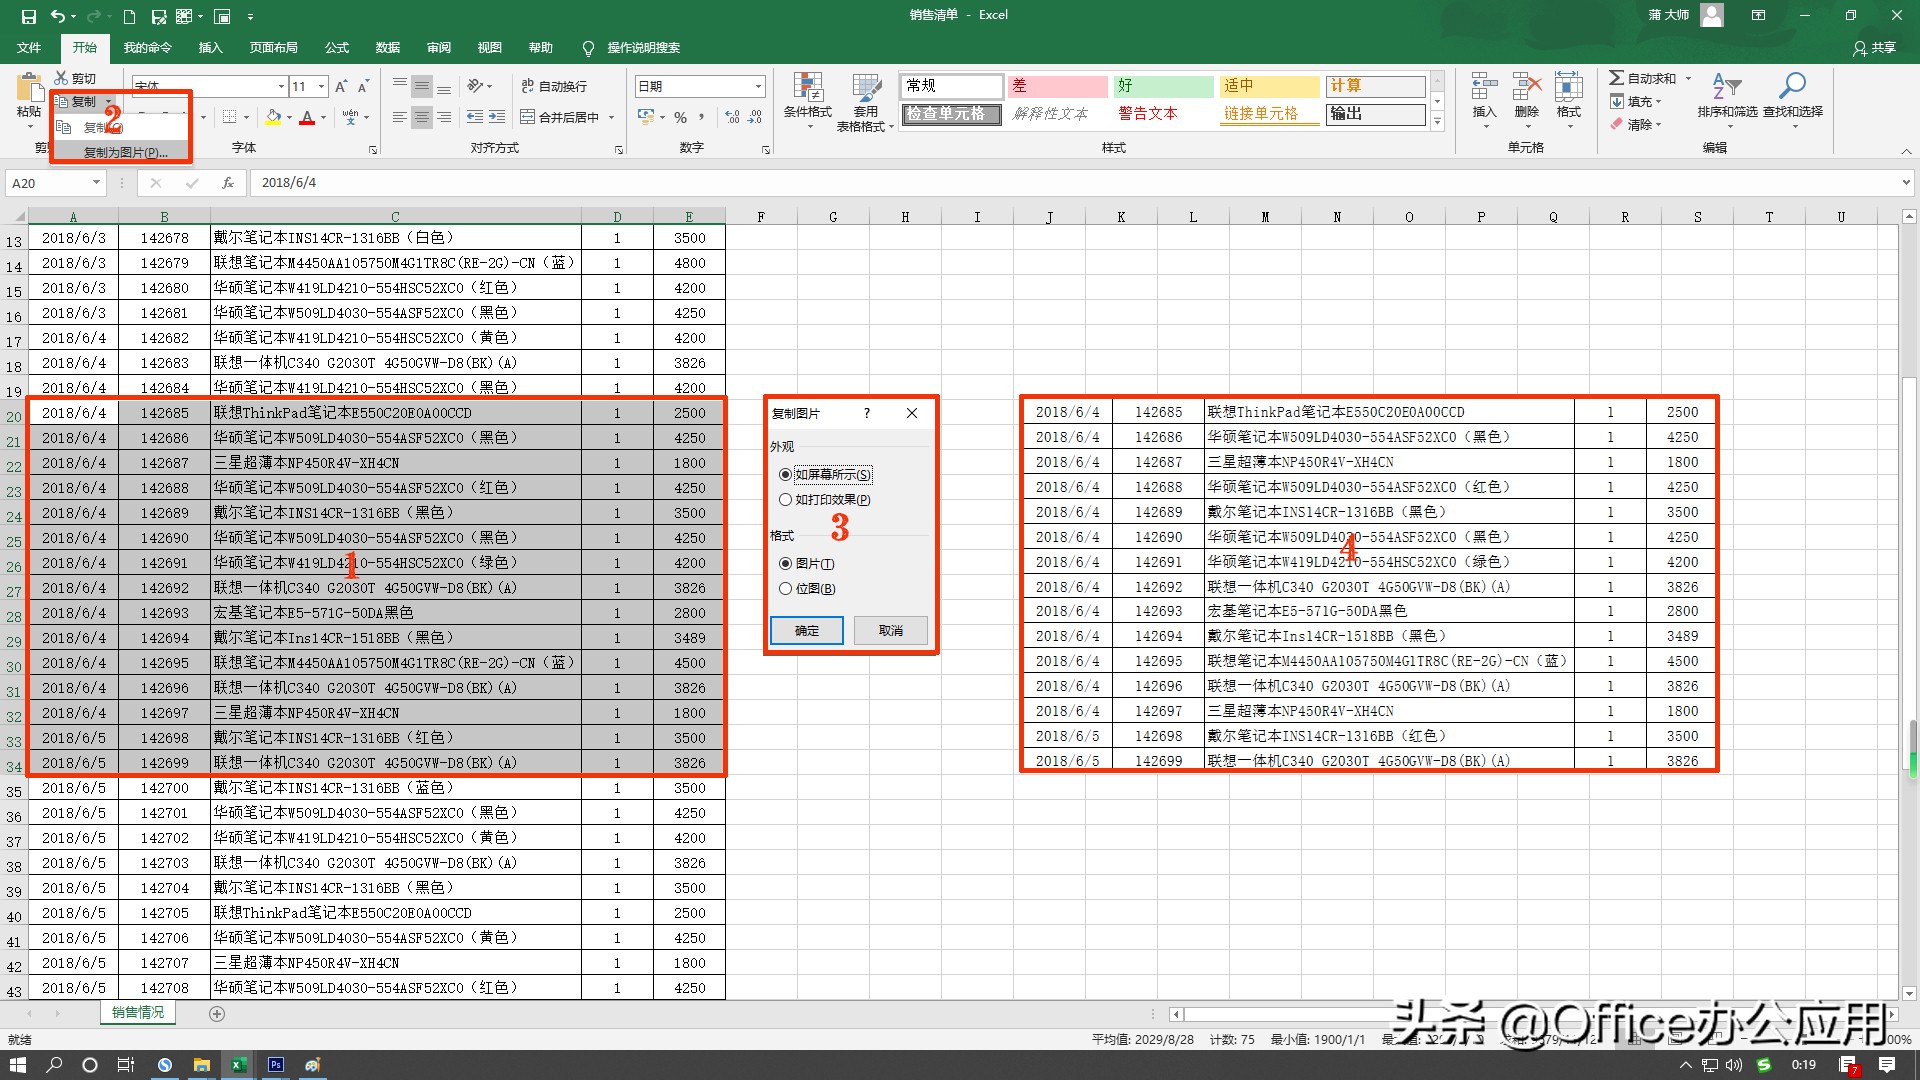Click the formula bar showing 2018/6/4

coord(1075,183)
